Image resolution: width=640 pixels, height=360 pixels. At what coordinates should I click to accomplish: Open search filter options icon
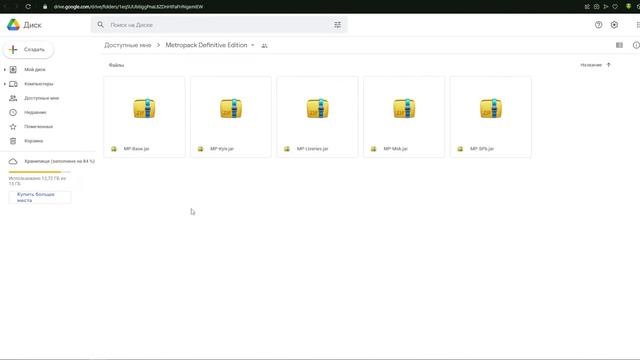coord(338,25)
